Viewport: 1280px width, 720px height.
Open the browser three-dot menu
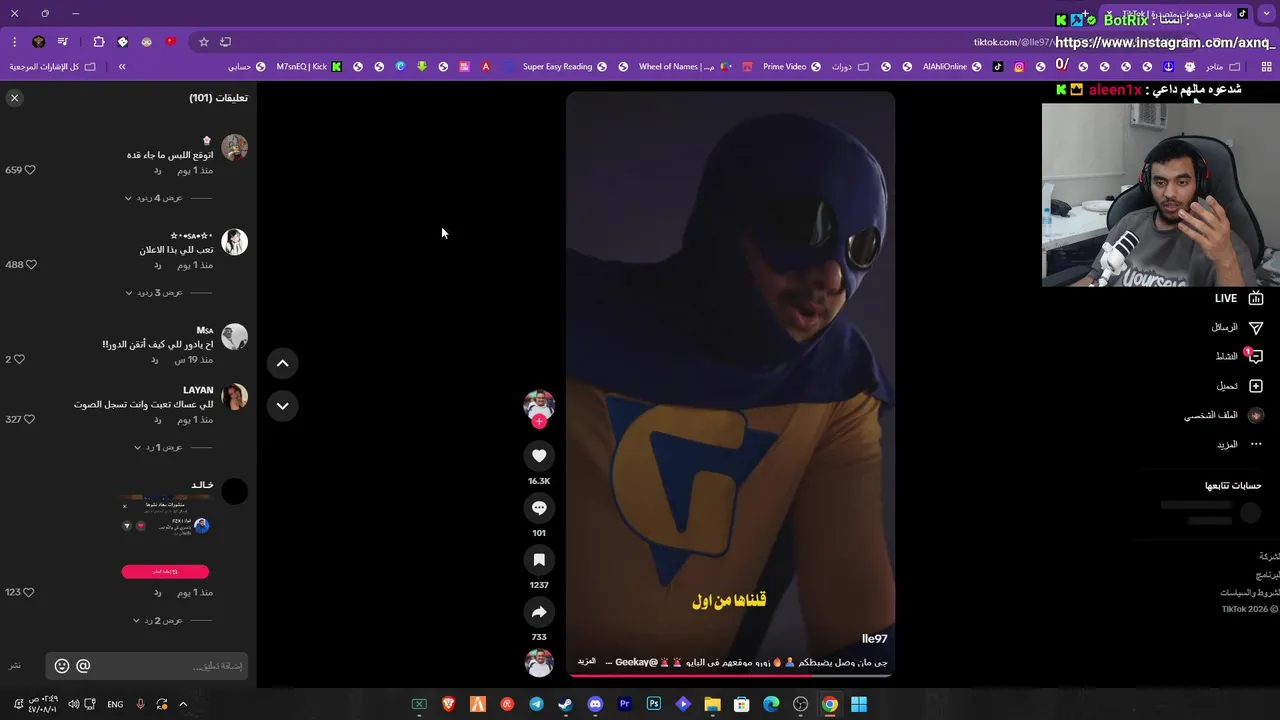point(14,42)
